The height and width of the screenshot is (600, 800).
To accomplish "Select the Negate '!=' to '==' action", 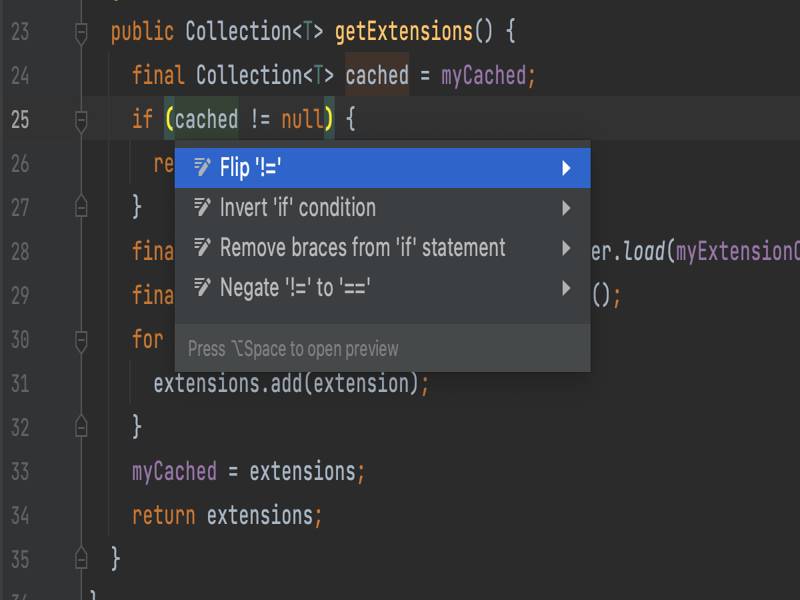I will [295, 288].
